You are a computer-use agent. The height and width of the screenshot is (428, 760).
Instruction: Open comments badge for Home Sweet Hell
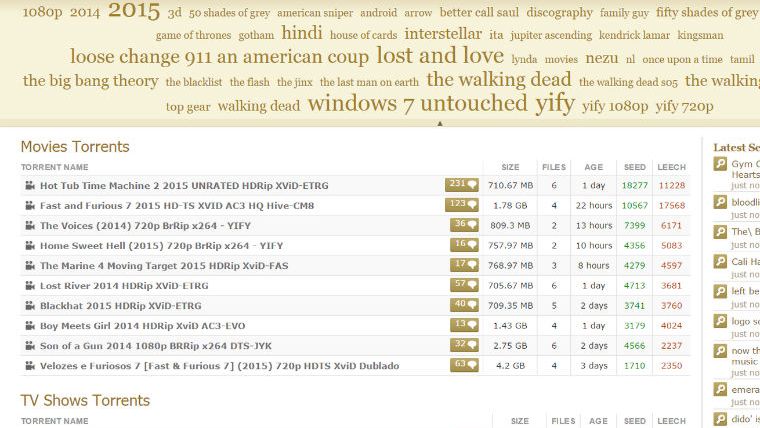[x=464, y=245]
